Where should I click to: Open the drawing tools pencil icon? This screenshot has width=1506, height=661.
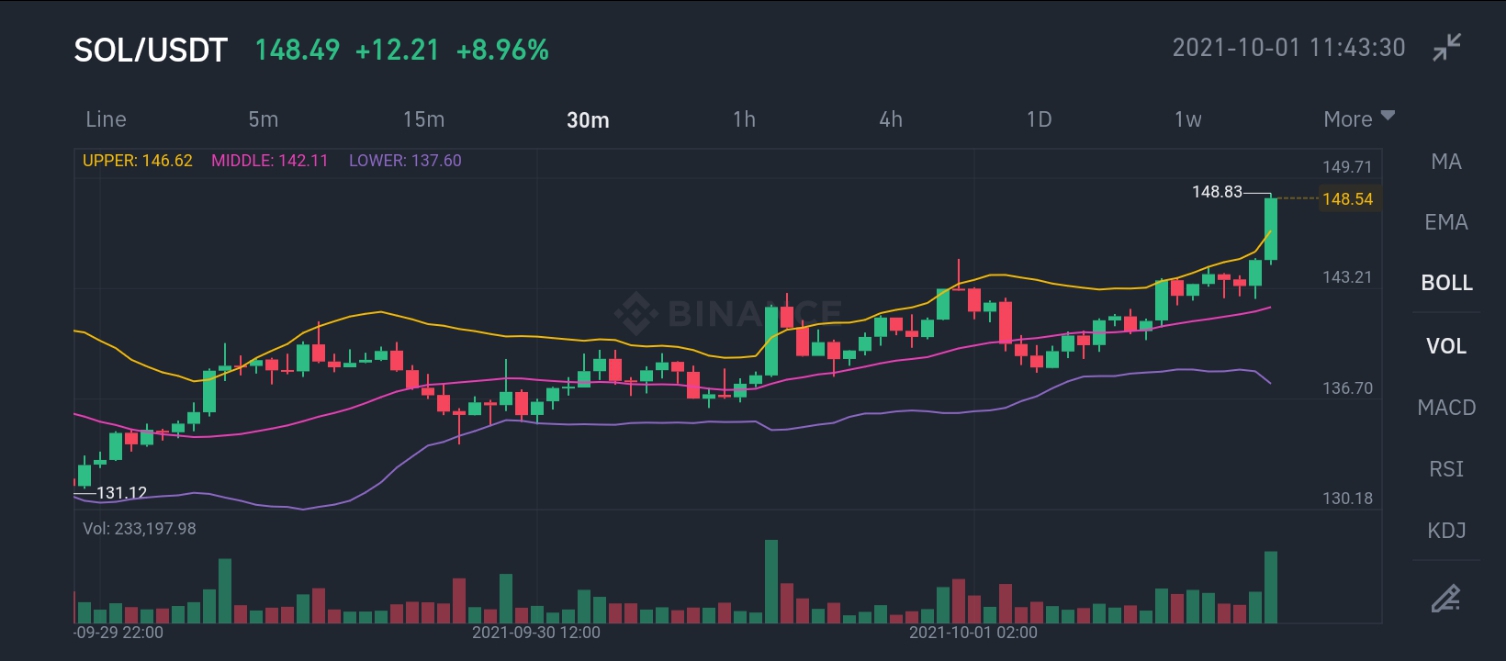coord(1446,598)
